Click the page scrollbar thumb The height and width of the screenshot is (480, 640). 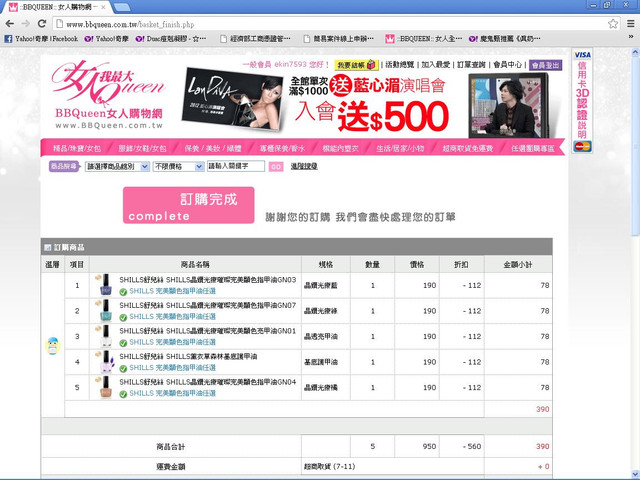click(635, 145)
